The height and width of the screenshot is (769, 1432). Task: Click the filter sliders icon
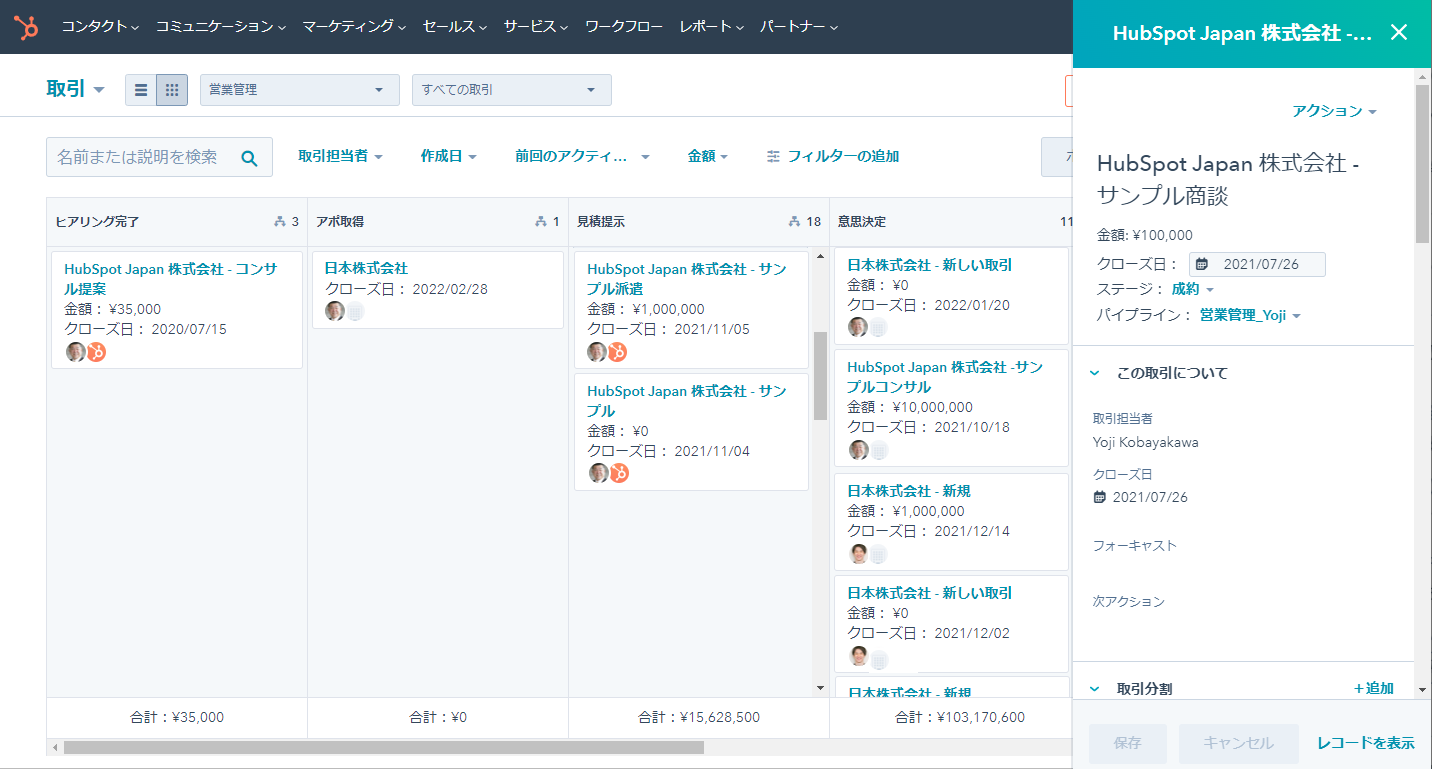[773, 156]
